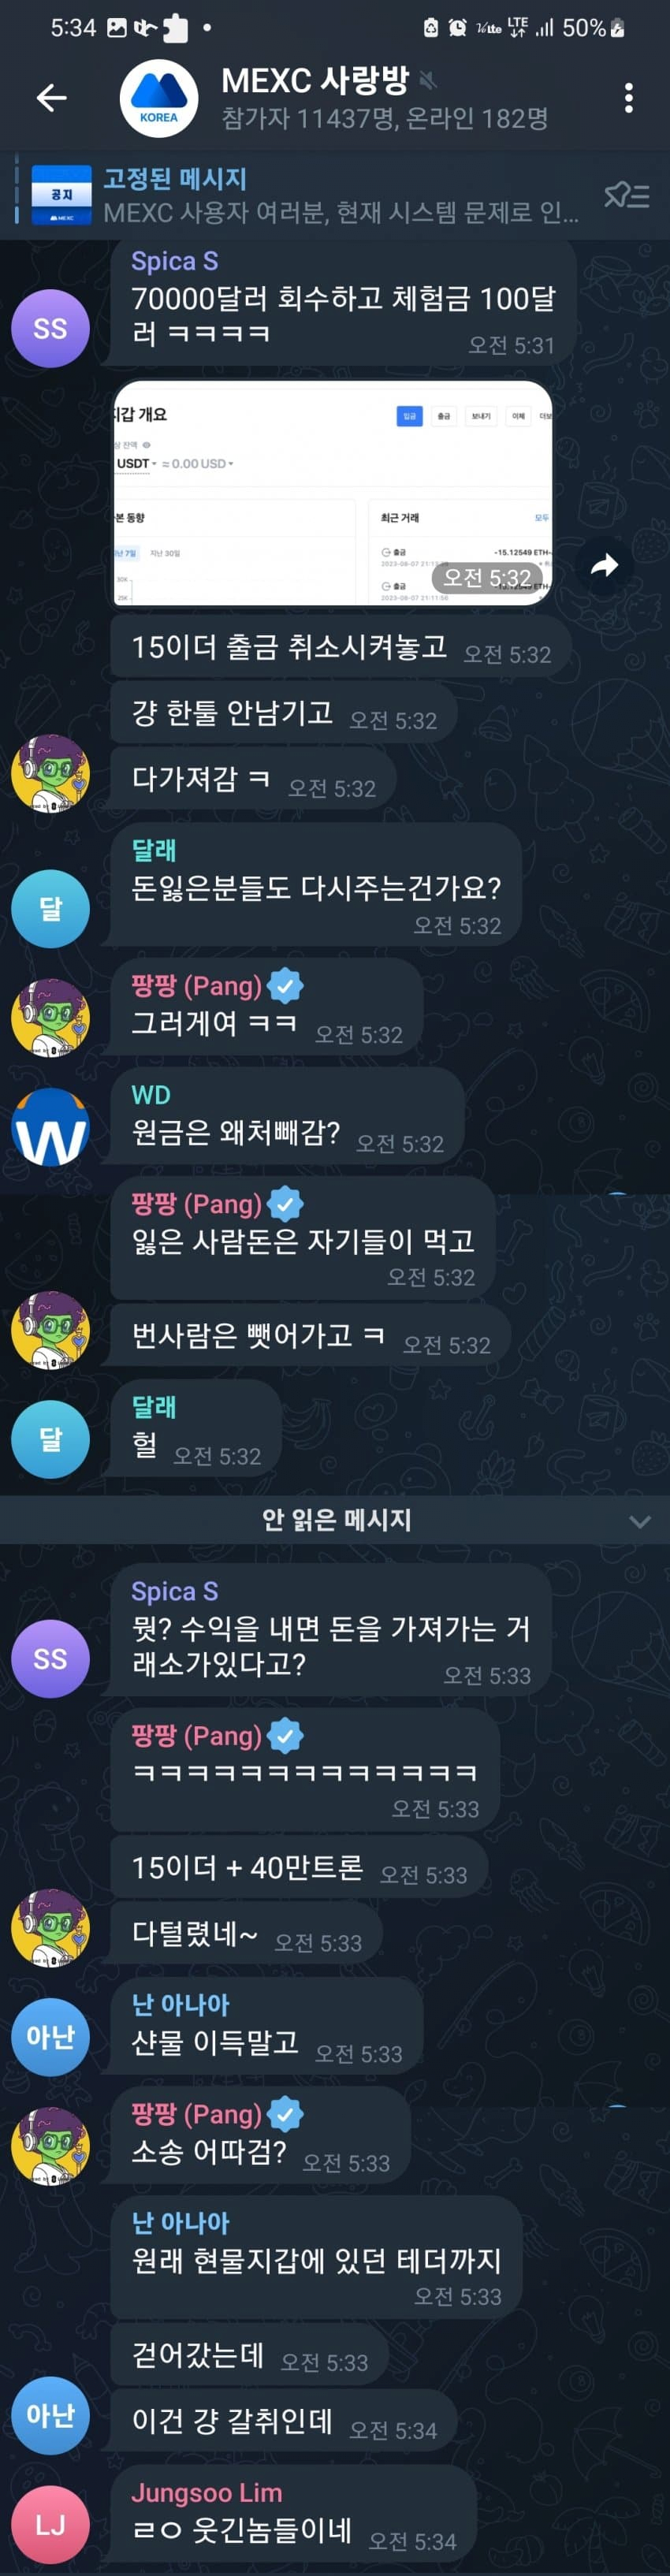Image resolution: width=670 pixels, height=2576 pixels.
Task: Tap the chevron on unread messages bar
Action: pyautogui.click(x=640, y=1521)
